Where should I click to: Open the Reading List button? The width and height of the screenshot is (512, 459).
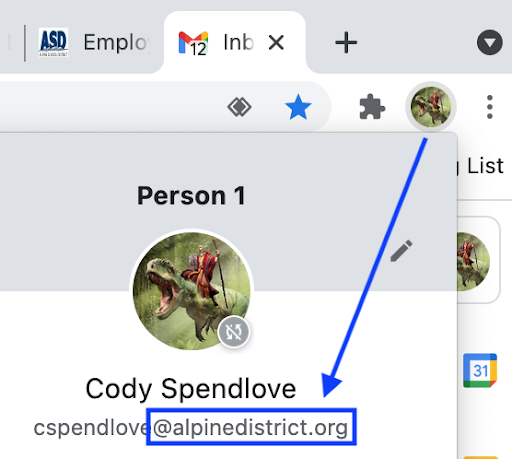tap(482, 166)
